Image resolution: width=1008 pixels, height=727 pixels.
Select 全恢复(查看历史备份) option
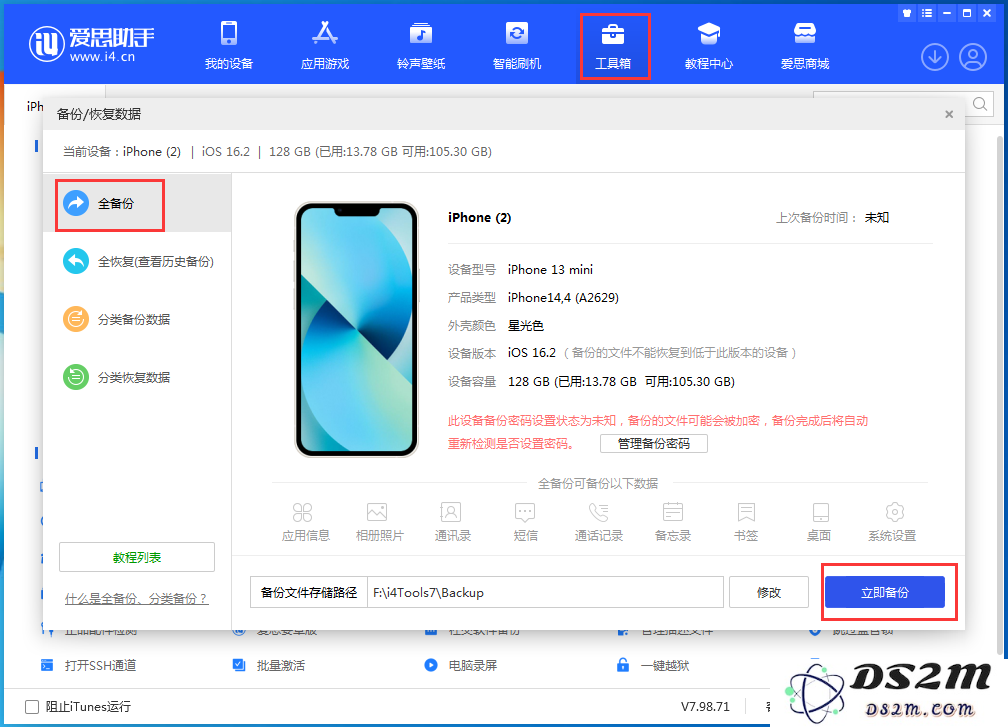pos(138,261)
